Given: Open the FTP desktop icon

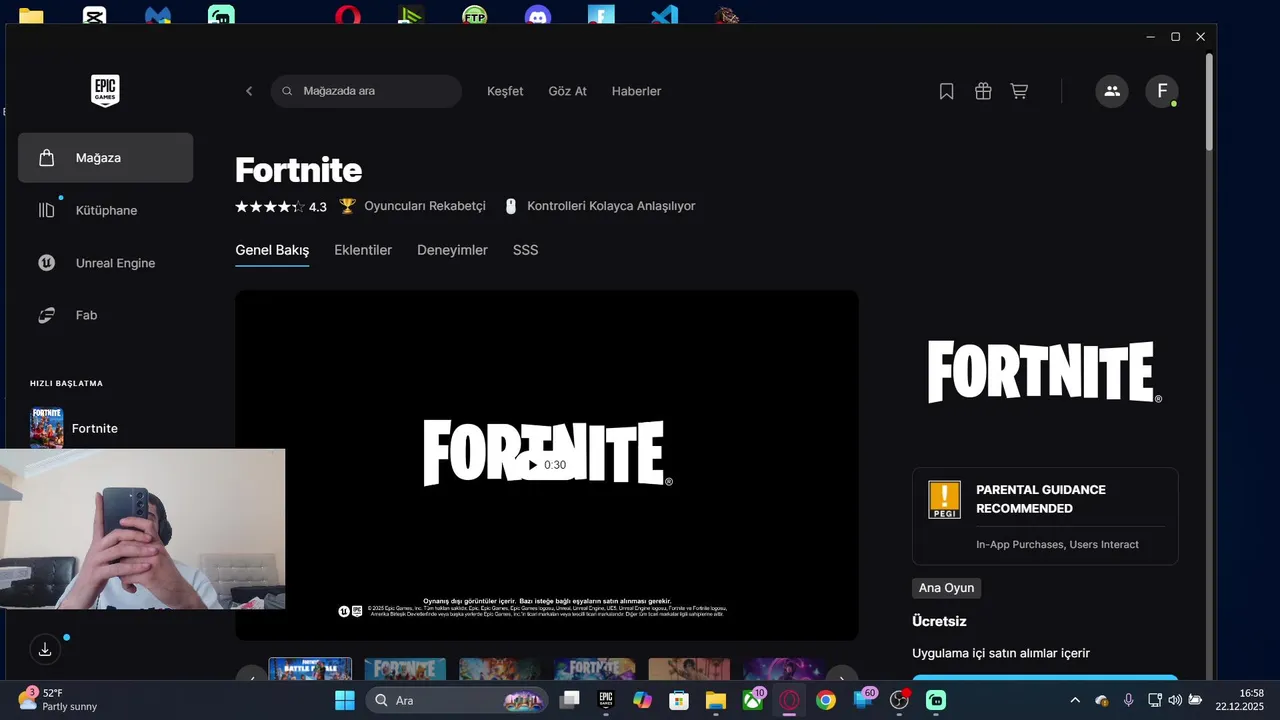Looking at the screenshot, I should click(x=475, y=15).
